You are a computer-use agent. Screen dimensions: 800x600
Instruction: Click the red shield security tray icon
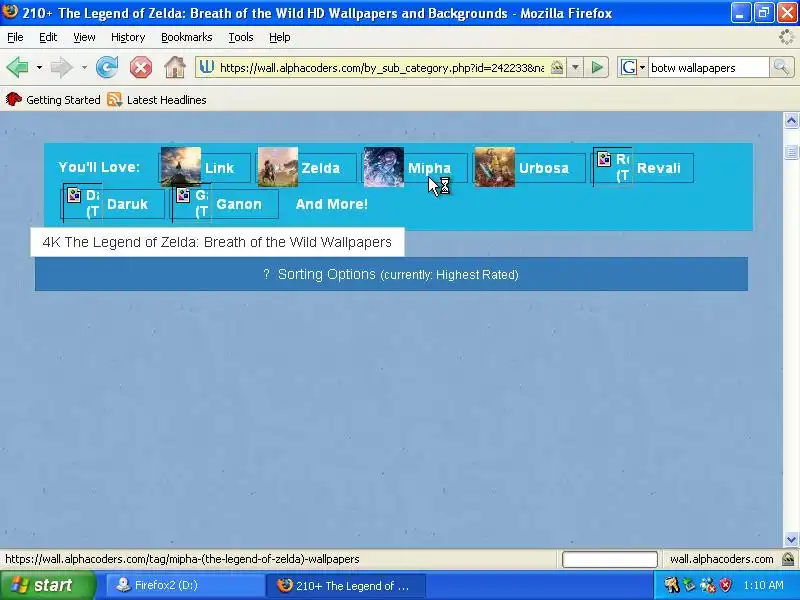[725, 585]
